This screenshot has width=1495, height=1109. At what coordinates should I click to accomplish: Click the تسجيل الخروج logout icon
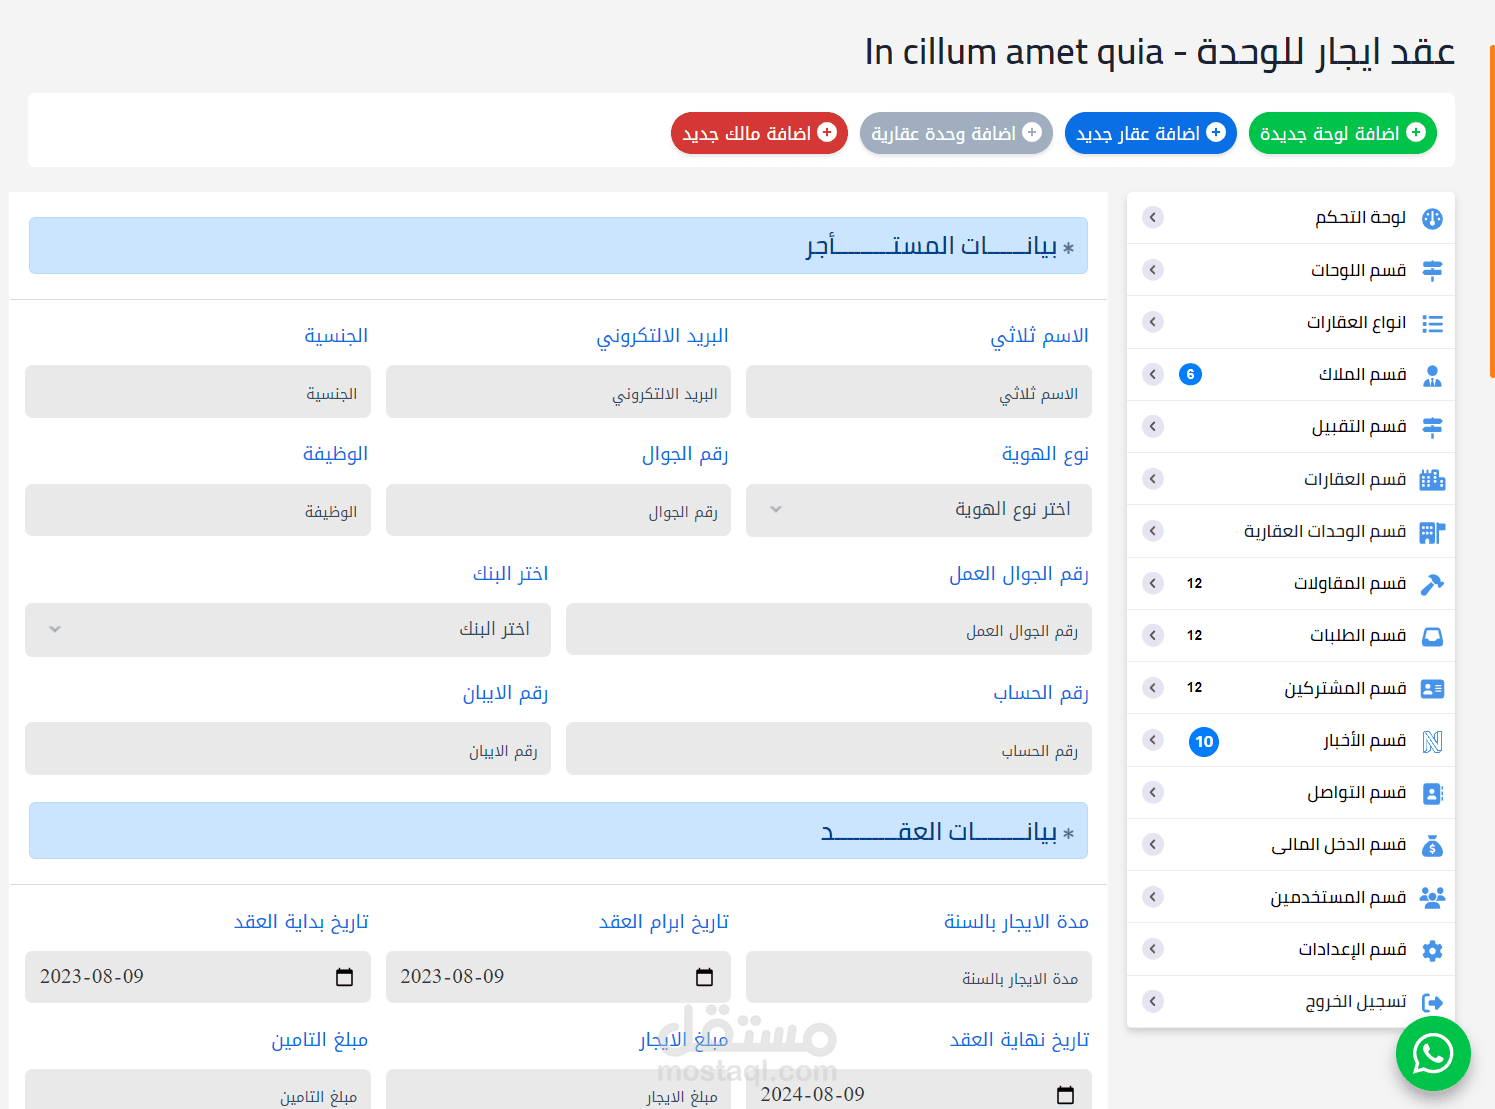coord(1432,1001)
